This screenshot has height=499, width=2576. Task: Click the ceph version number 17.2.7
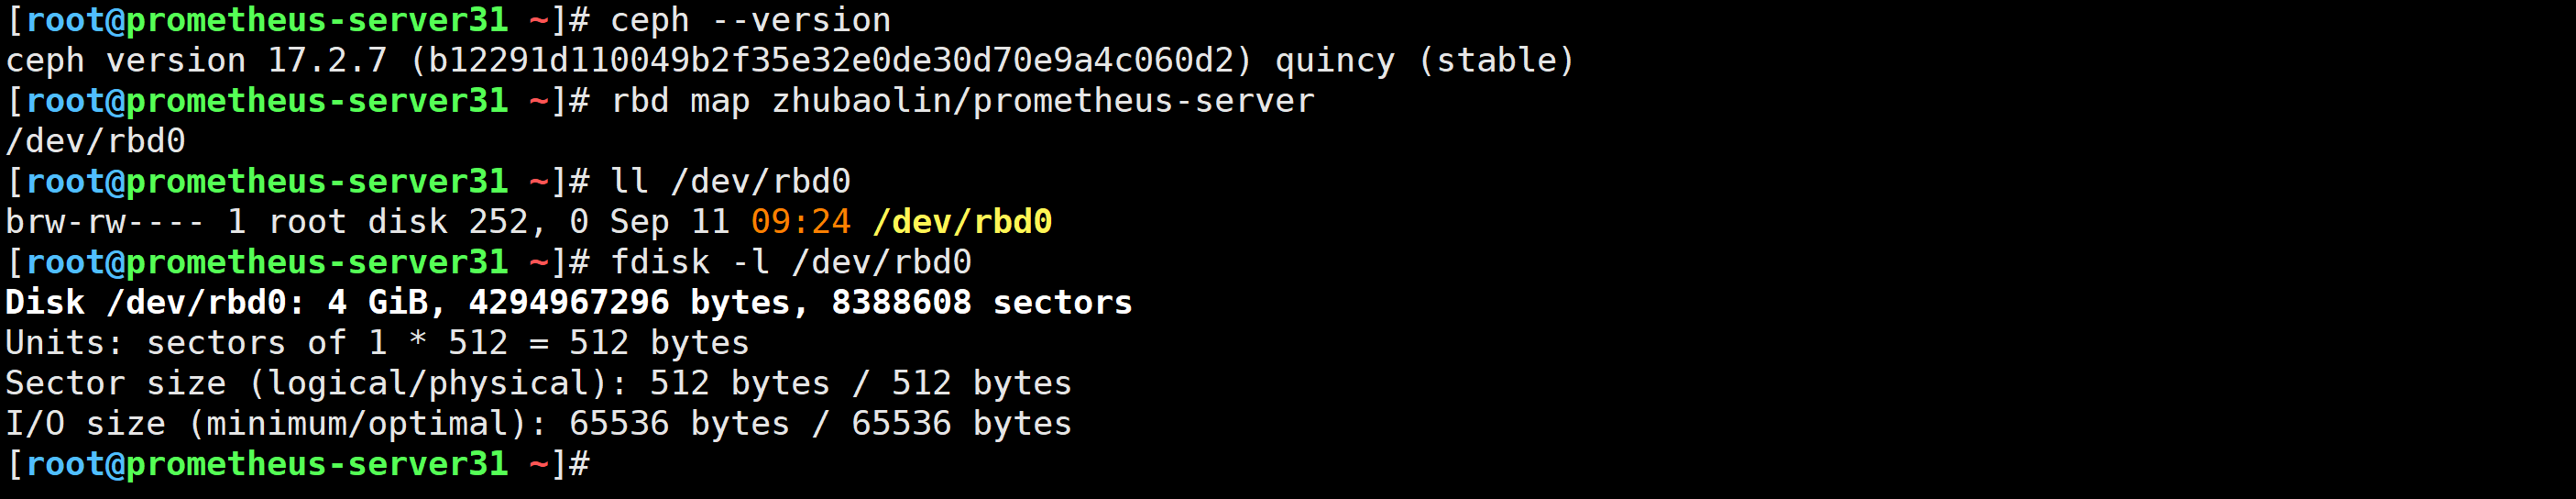click(x=327, y=61)
